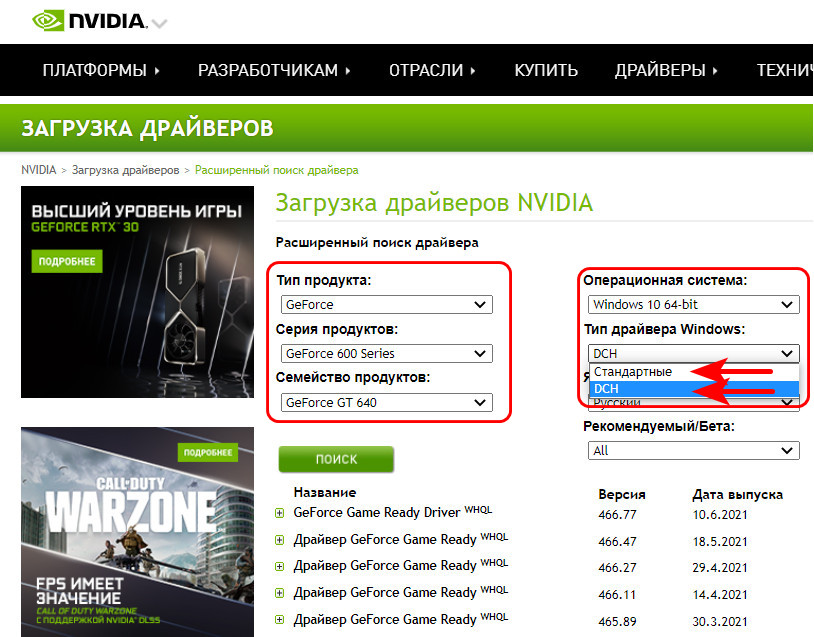Click the version number 466.77
This screenshot has height=637, width=814.
tap(617, 514)
